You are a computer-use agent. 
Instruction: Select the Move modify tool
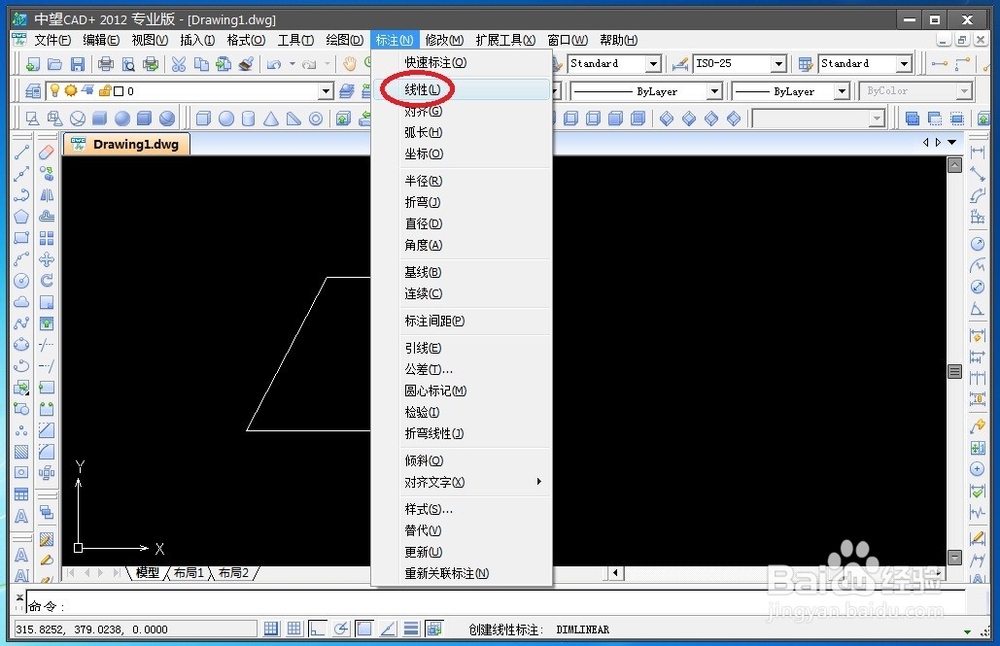tap(47, 259)
